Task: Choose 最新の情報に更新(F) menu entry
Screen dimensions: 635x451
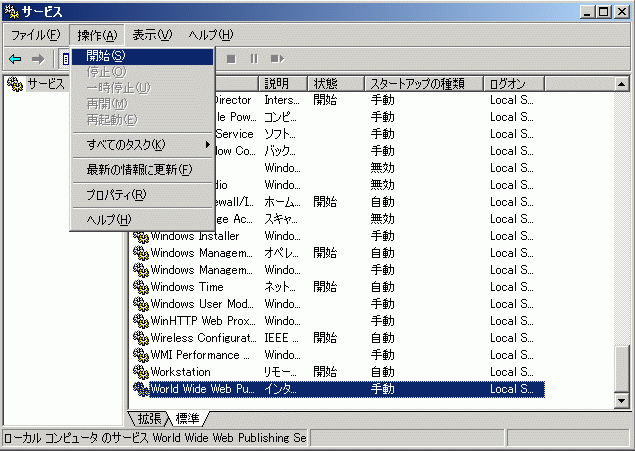Action: click(x=143, y=170)
